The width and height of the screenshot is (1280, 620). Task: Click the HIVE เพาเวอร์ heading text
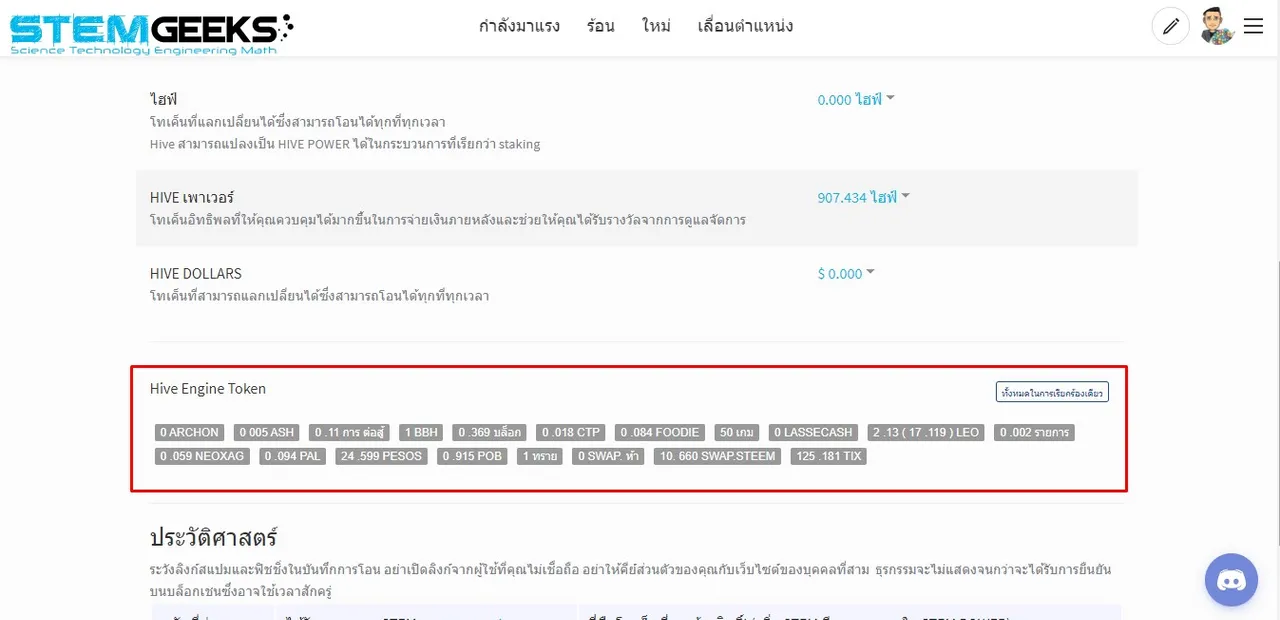[x=192, y=197]
